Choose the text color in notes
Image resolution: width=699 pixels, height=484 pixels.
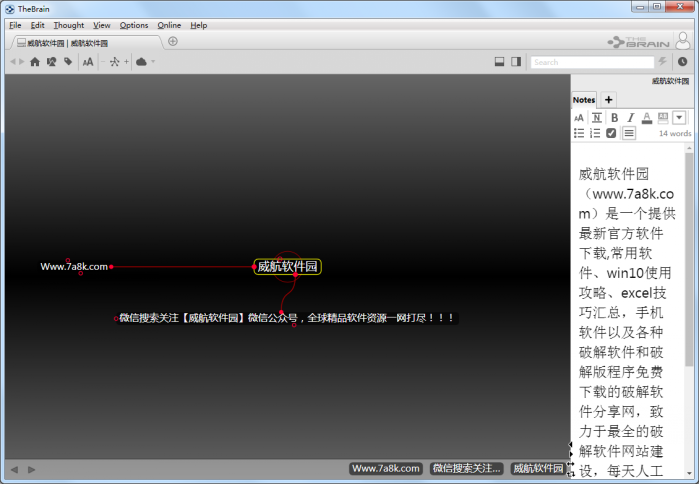pyautogui.click(x=647, y=118)
